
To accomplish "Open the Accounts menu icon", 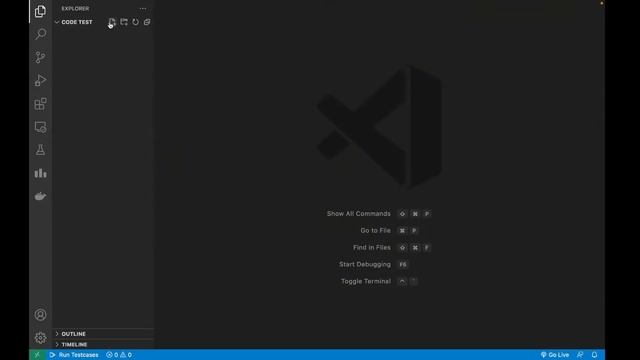I will [40, 315].
